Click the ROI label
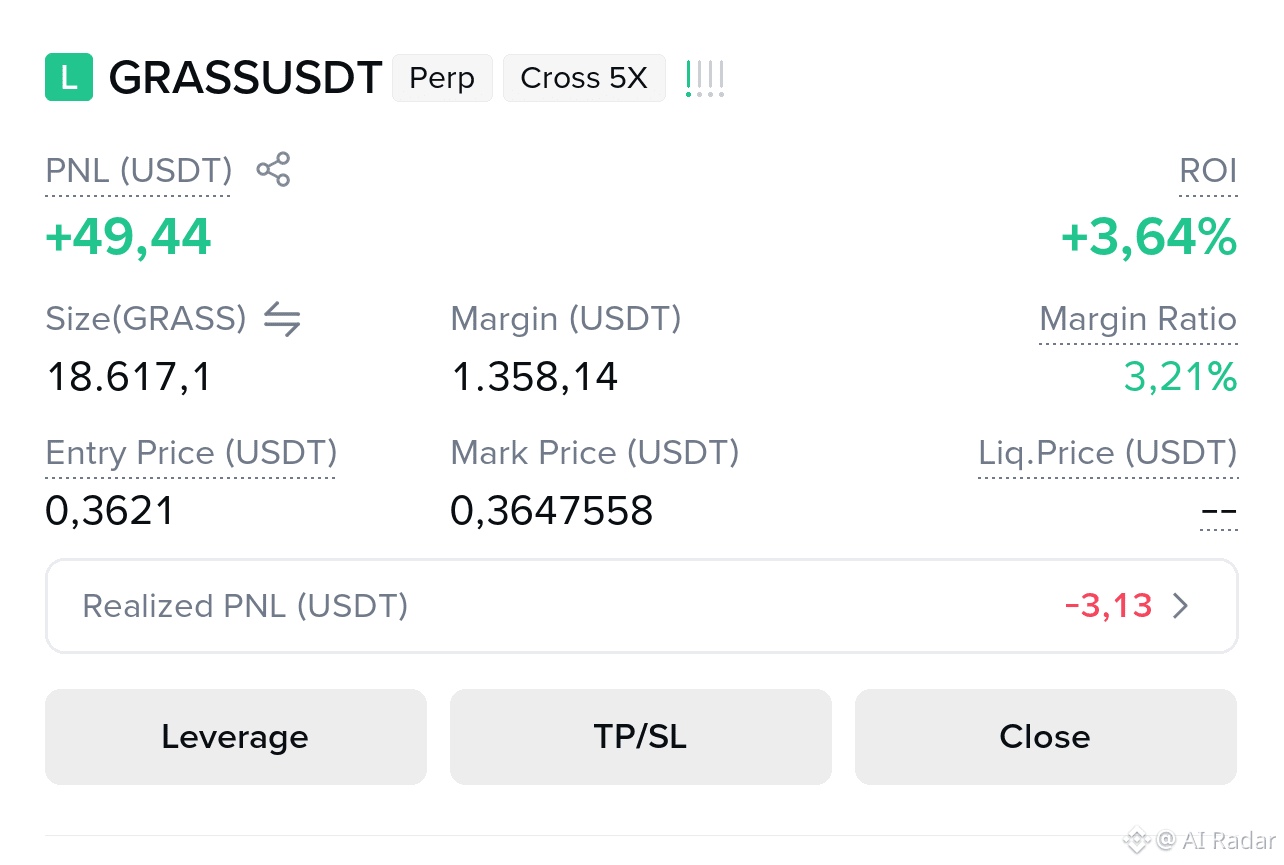 click(1208, 171)
